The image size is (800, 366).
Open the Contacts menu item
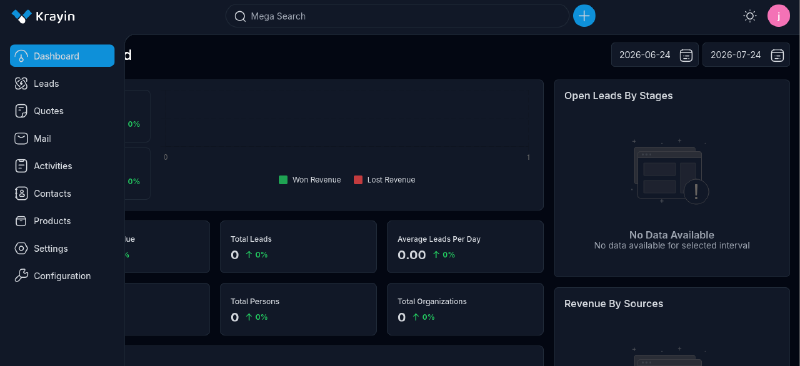(62, 193)
